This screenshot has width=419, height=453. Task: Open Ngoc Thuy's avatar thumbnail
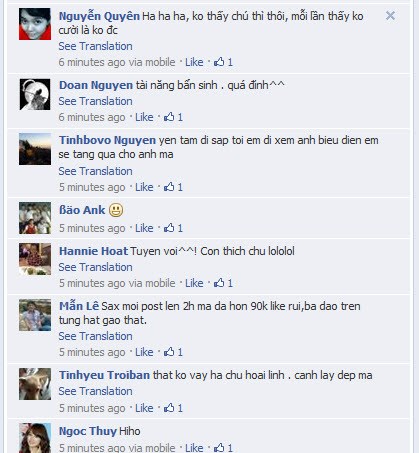coord(35,438)
